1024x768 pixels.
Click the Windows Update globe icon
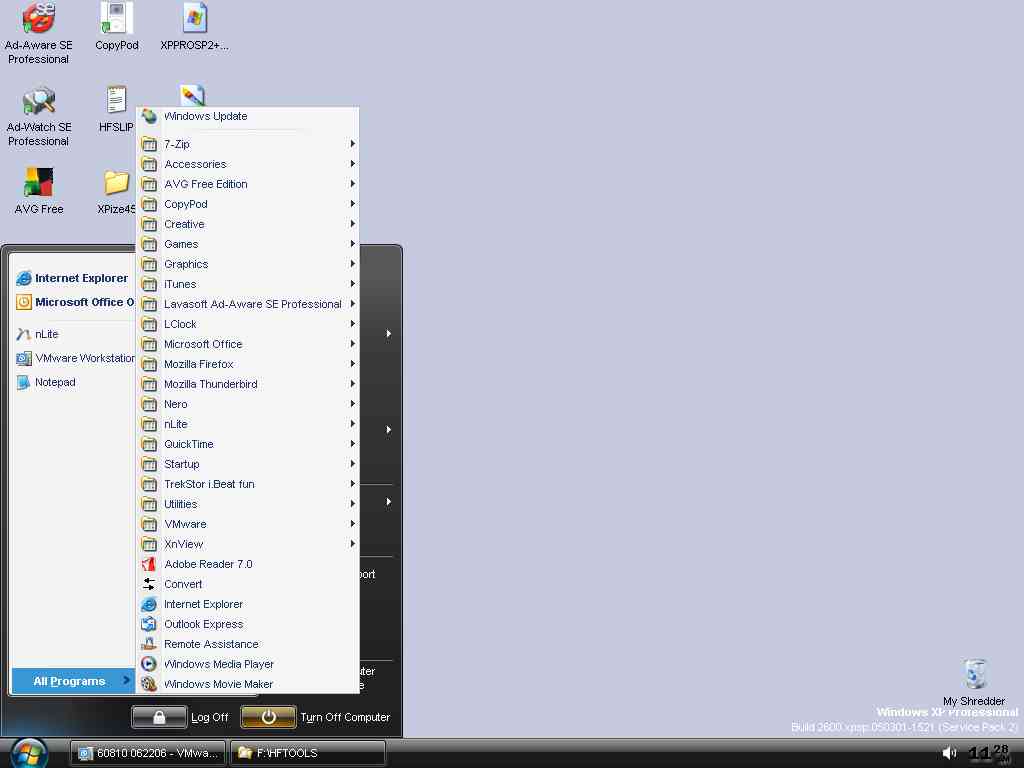coord(149,116)
